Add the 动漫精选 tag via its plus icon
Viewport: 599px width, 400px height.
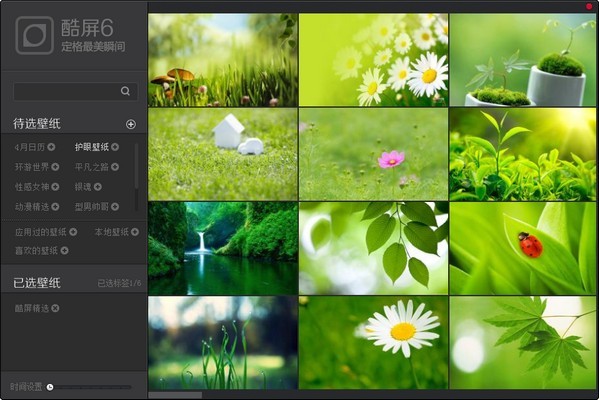55,207
